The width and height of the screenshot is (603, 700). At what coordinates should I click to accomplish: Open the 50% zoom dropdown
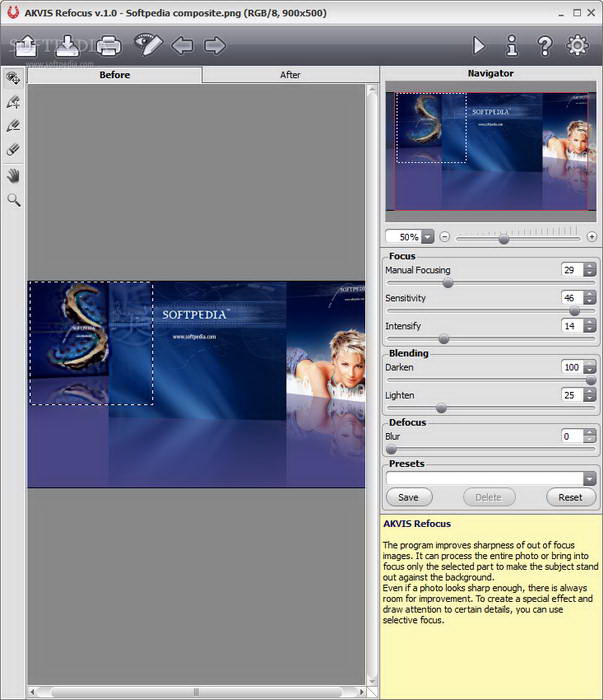(x=428, y=237)
